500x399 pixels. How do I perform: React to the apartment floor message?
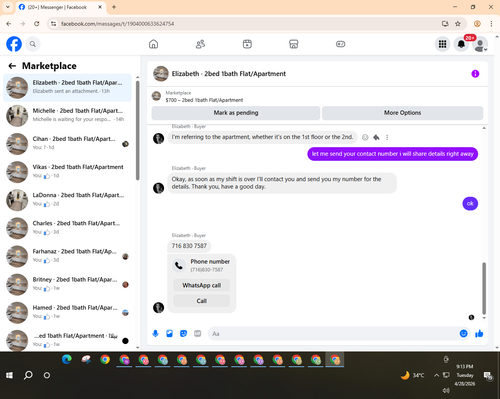tap(365, 137)
